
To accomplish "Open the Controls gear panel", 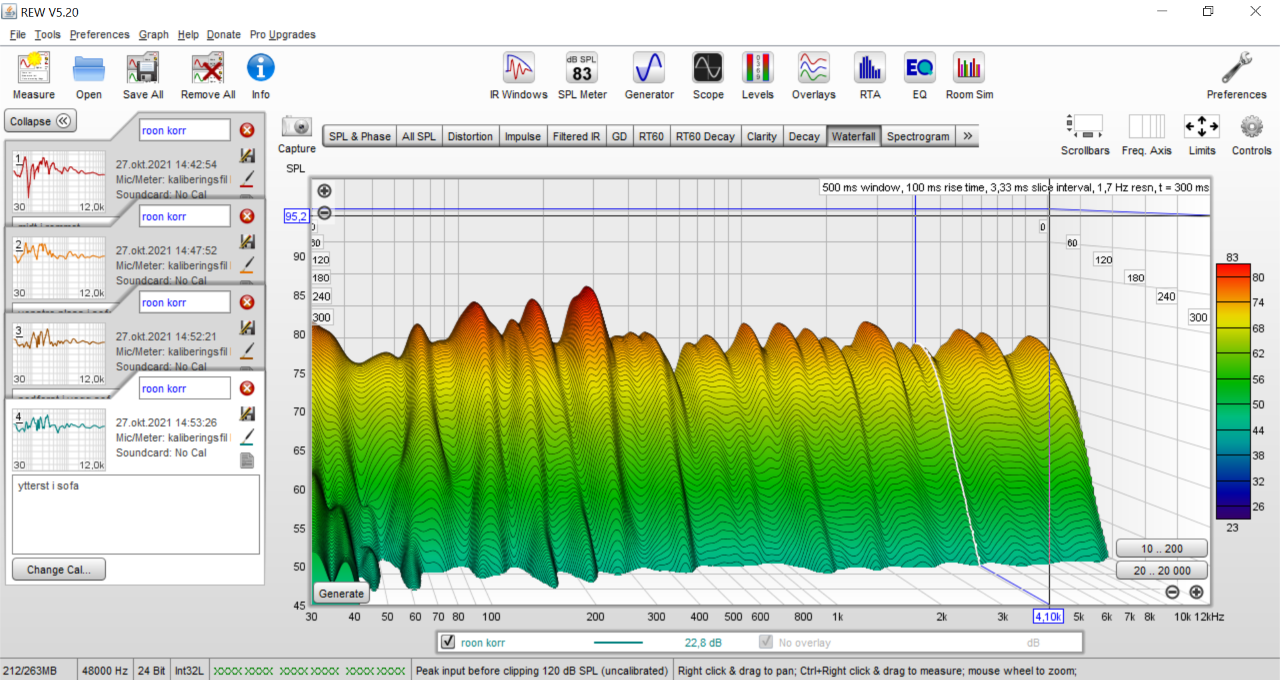I will 1251,128.
